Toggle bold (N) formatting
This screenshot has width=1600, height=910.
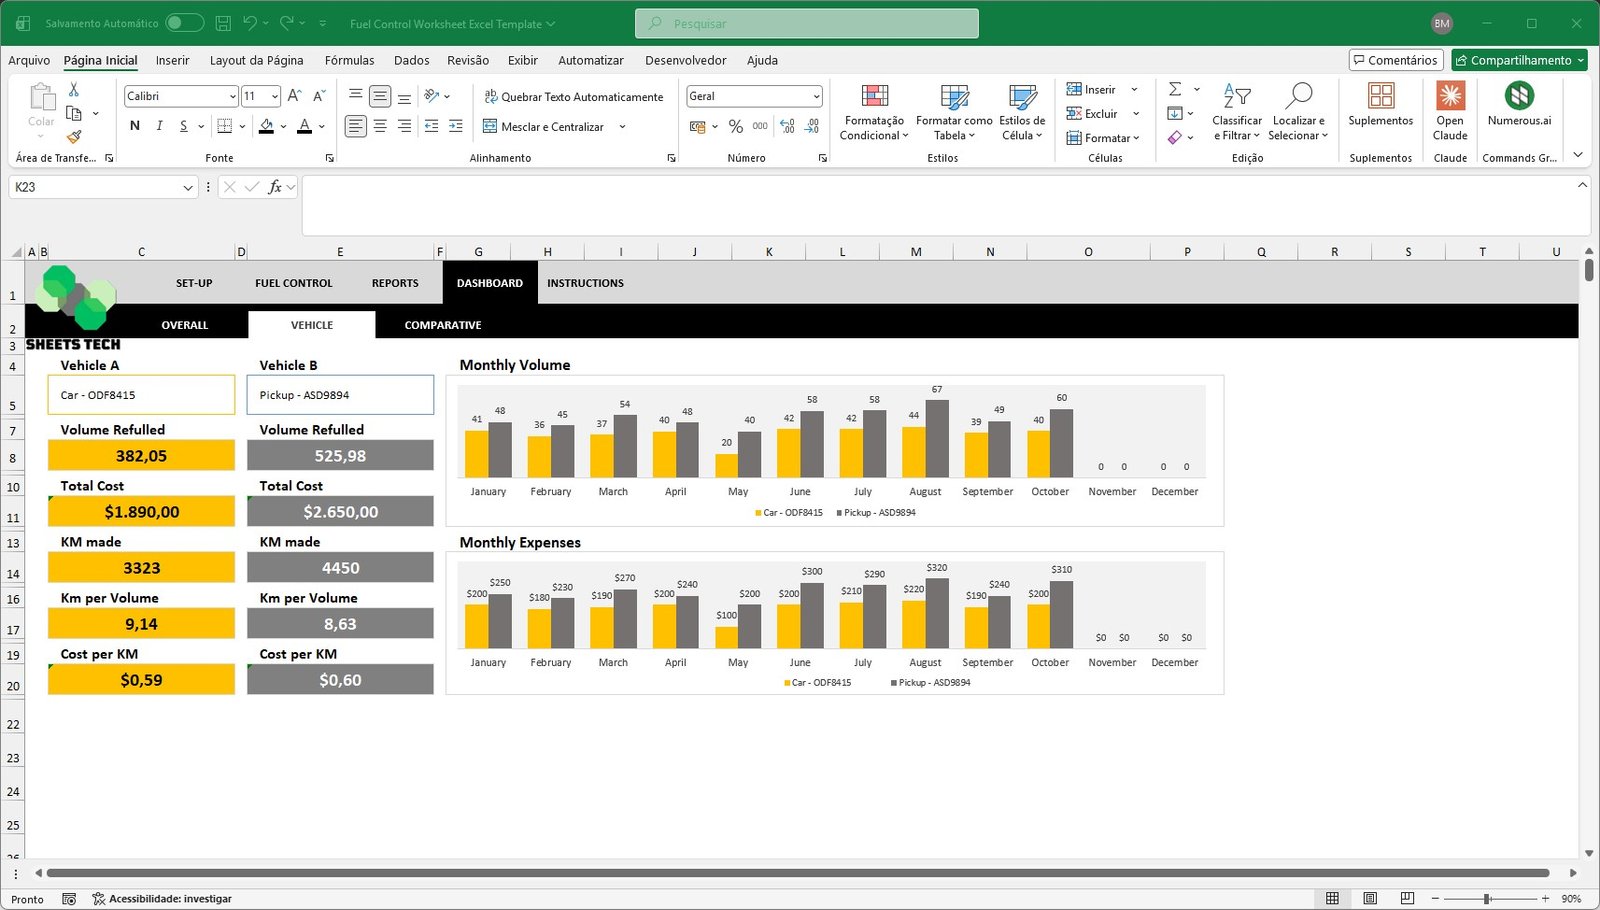135,126
